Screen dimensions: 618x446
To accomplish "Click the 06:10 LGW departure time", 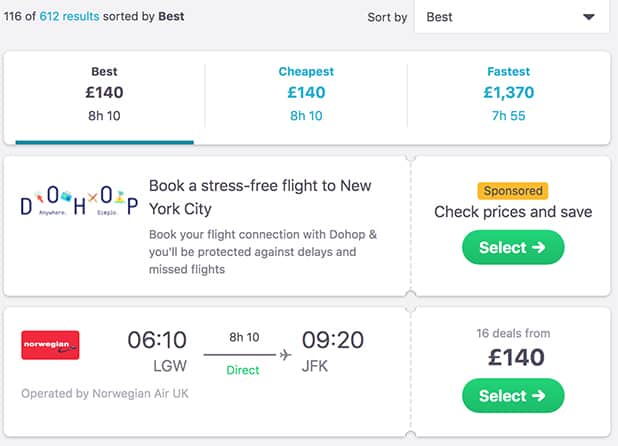I will tap(157, 340).
